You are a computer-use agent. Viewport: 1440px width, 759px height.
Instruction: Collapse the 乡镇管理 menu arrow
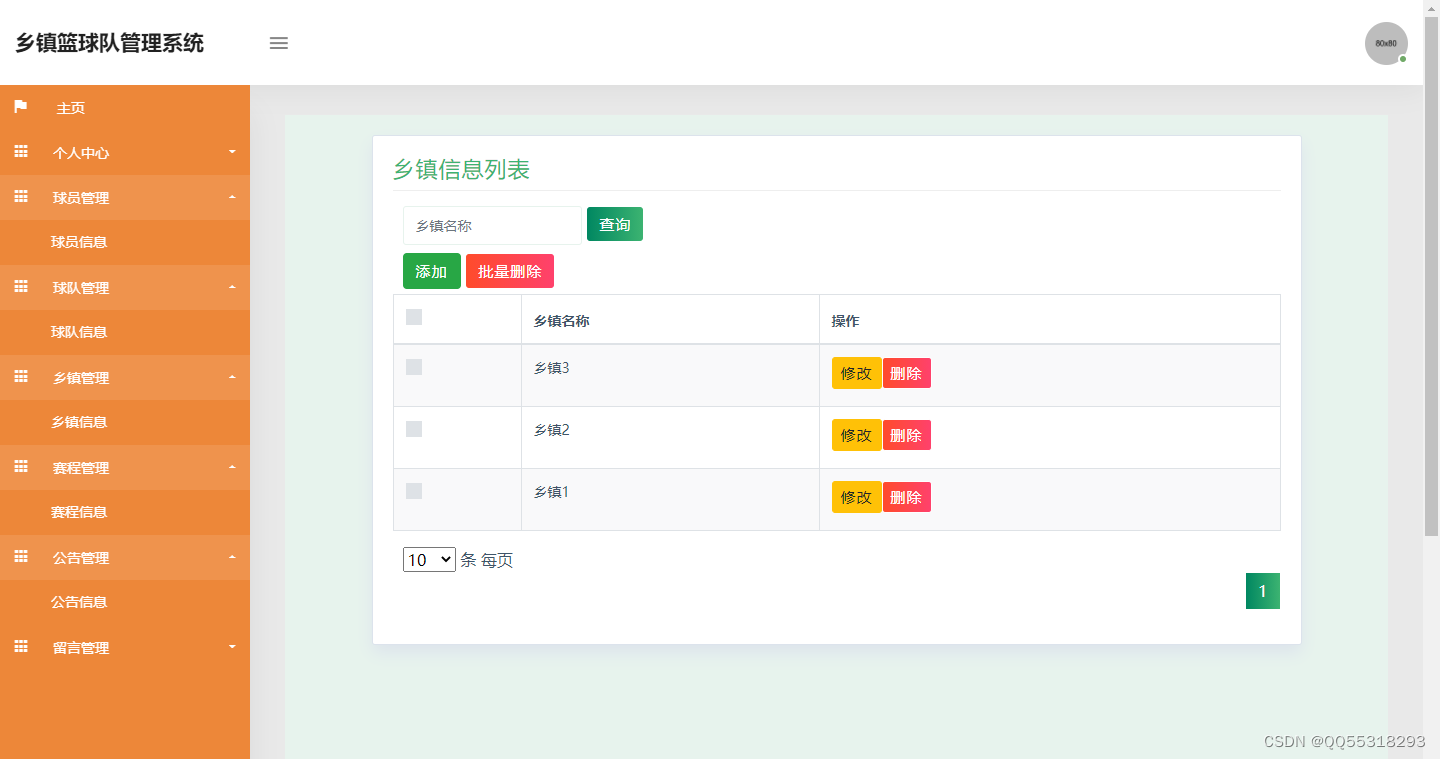(x=232, y=377)
